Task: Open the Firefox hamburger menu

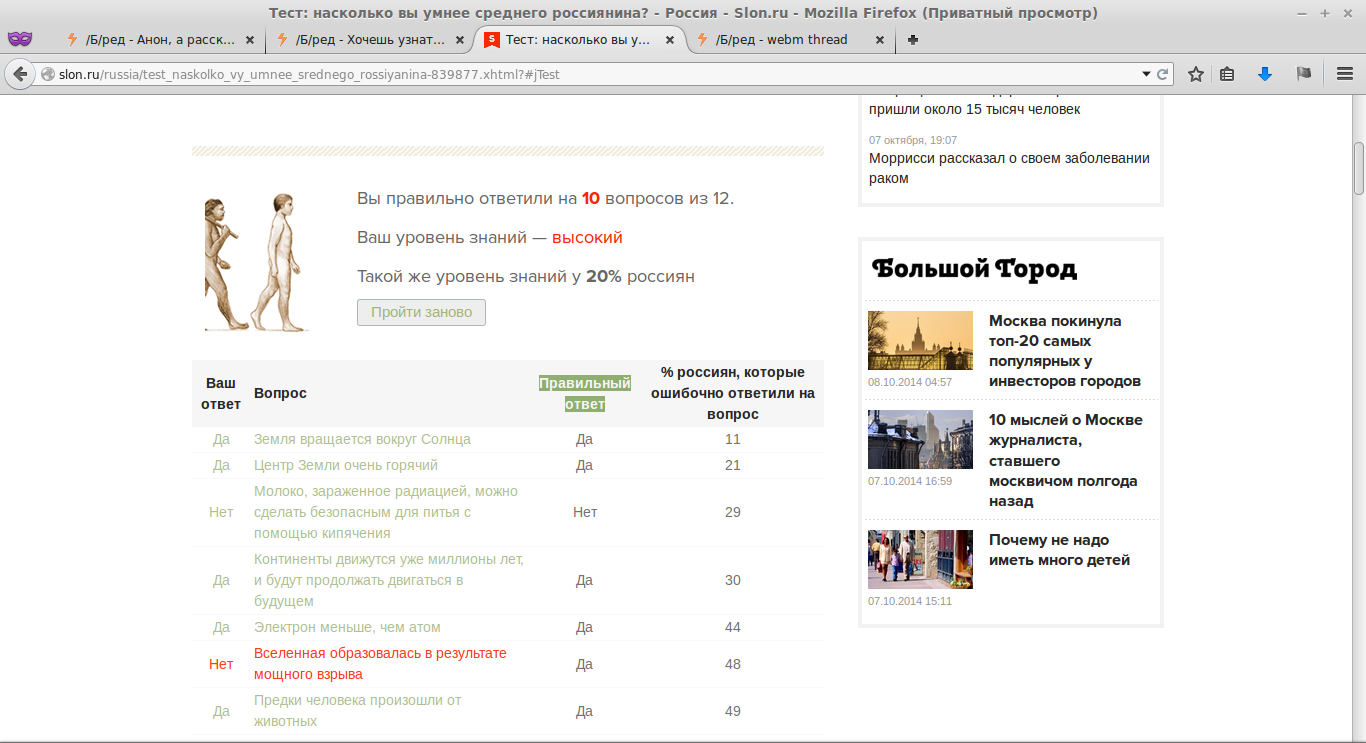Action: pyautogui.click(x=1345, y=74)
